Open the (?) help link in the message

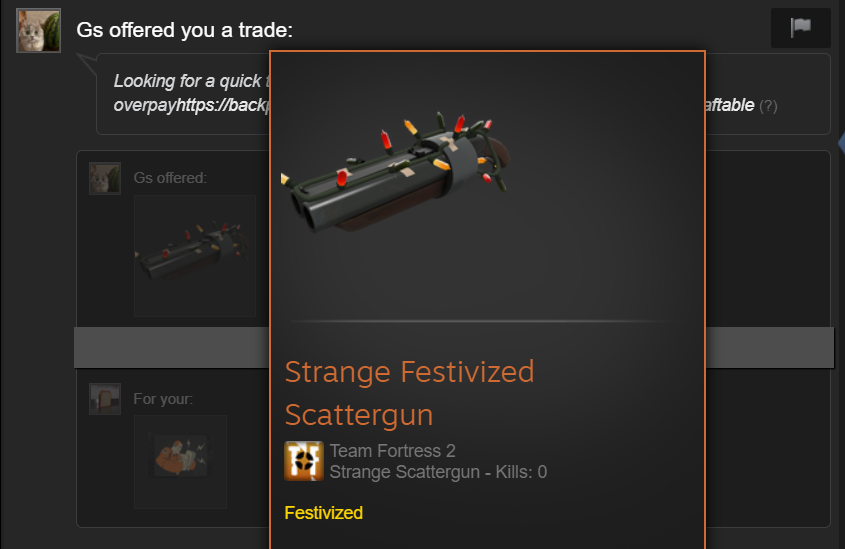(768, 106)
